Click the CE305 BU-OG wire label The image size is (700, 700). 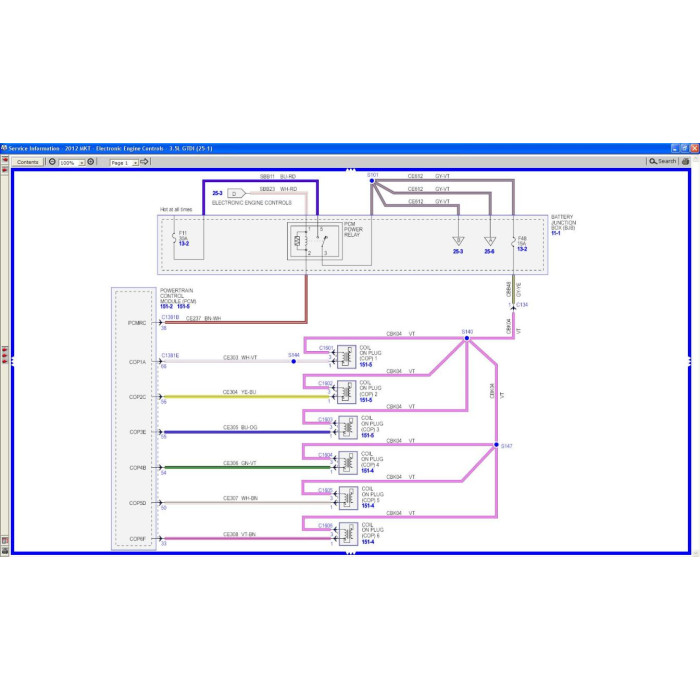240,428
